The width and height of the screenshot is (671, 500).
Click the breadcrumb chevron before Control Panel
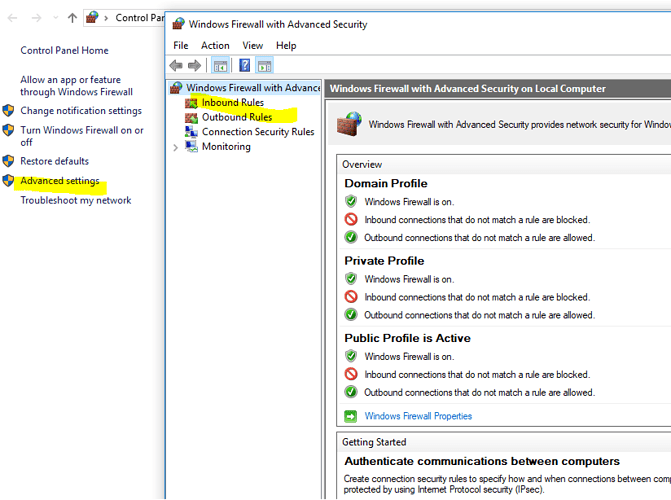click(106, 18)
